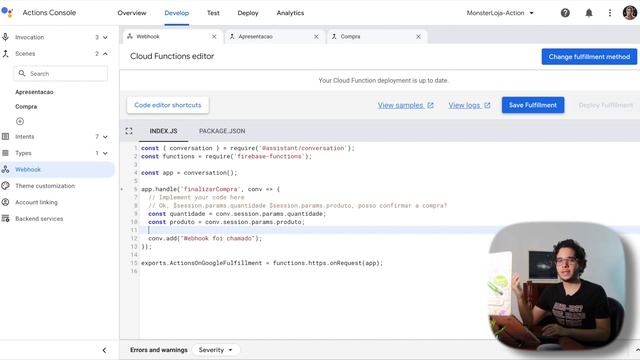Click the Google Assistant logo icon
Screen dimensions: 640x360
click(7, 12)
